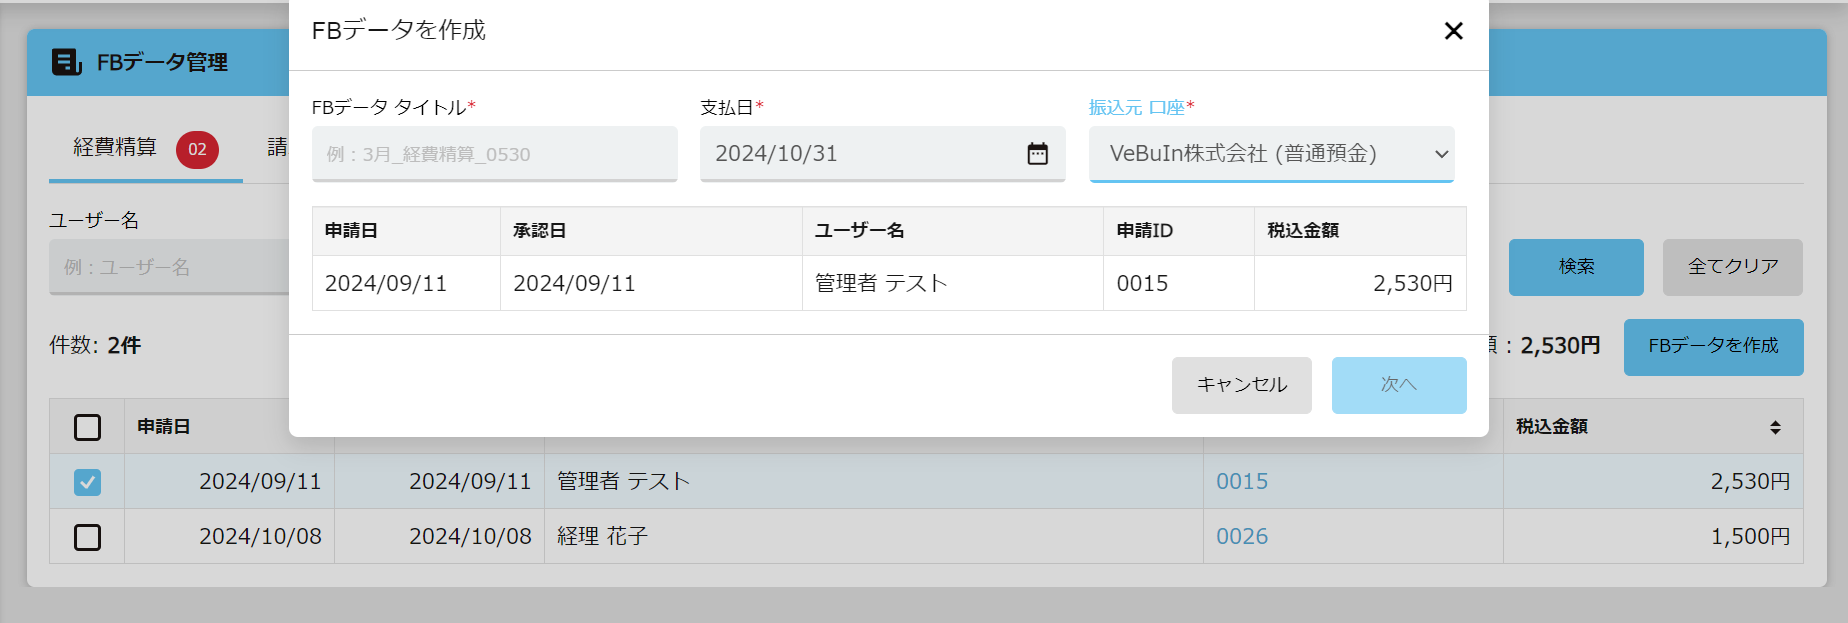Open application ID 0026 link
This screenshot has height=623, width=1848.
click(1242, 537)
